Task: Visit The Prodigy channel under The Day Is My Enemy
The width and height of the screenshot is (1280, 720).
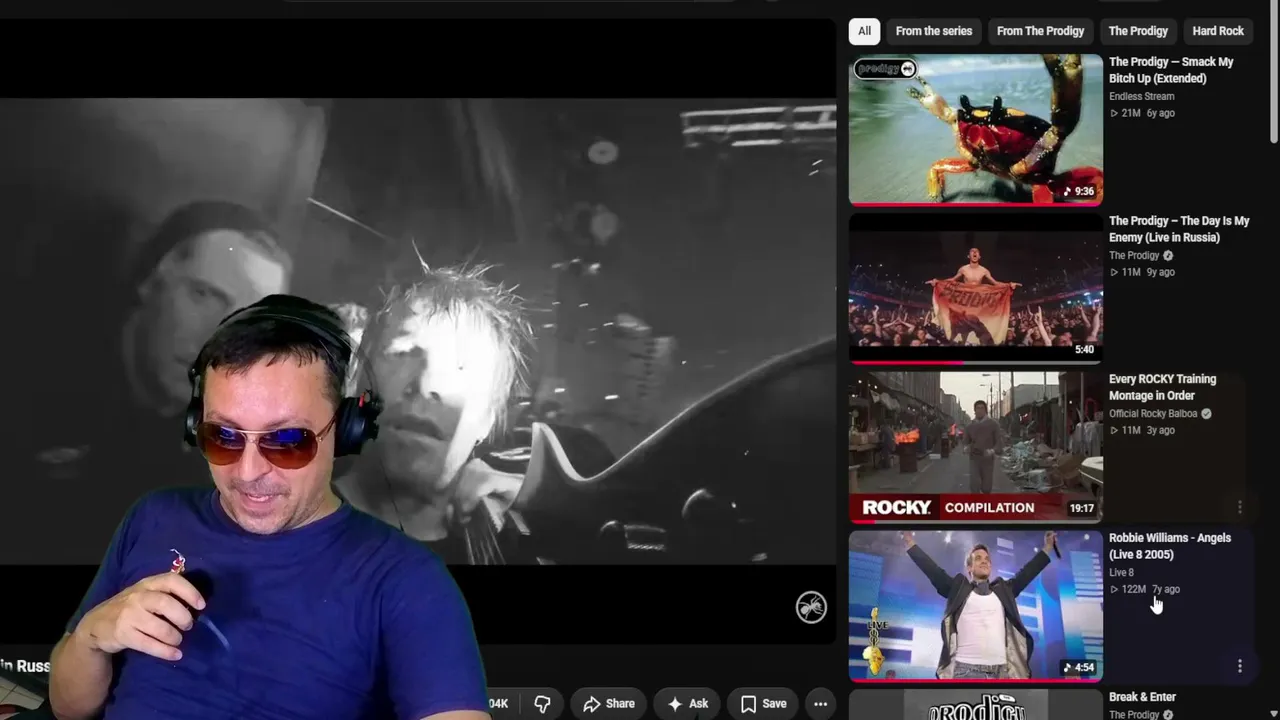Action: (1134, 256)
